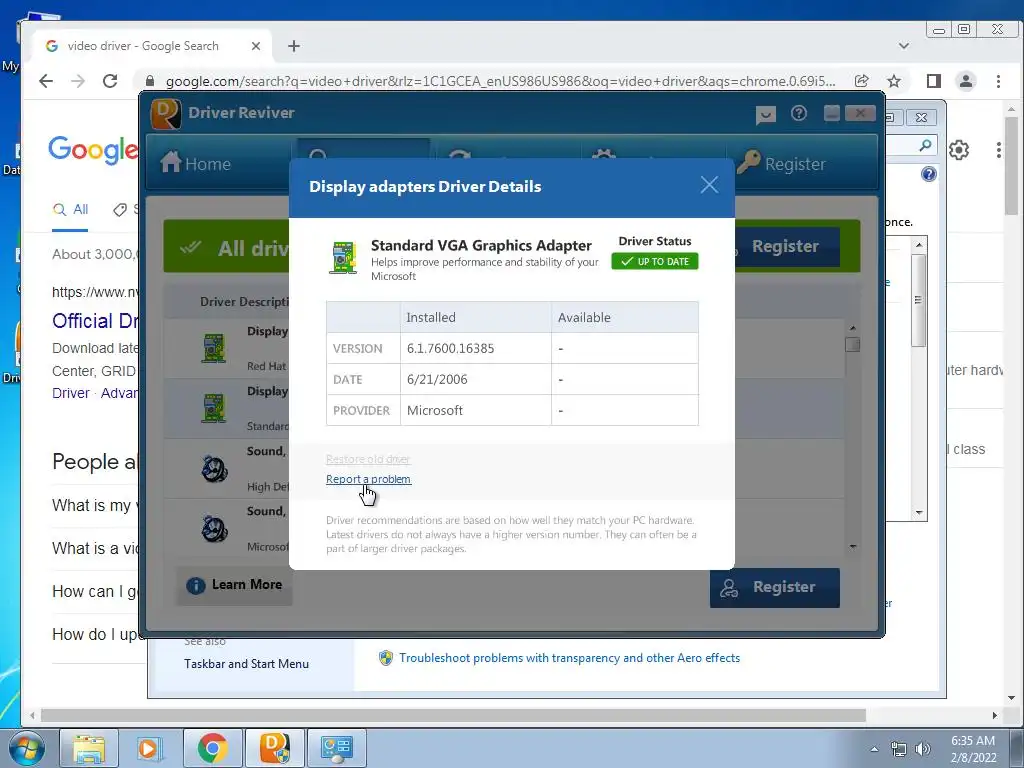Open Troubleshoot problems with transparency link
Screen dimensions: 1024x768
[569, 658]
